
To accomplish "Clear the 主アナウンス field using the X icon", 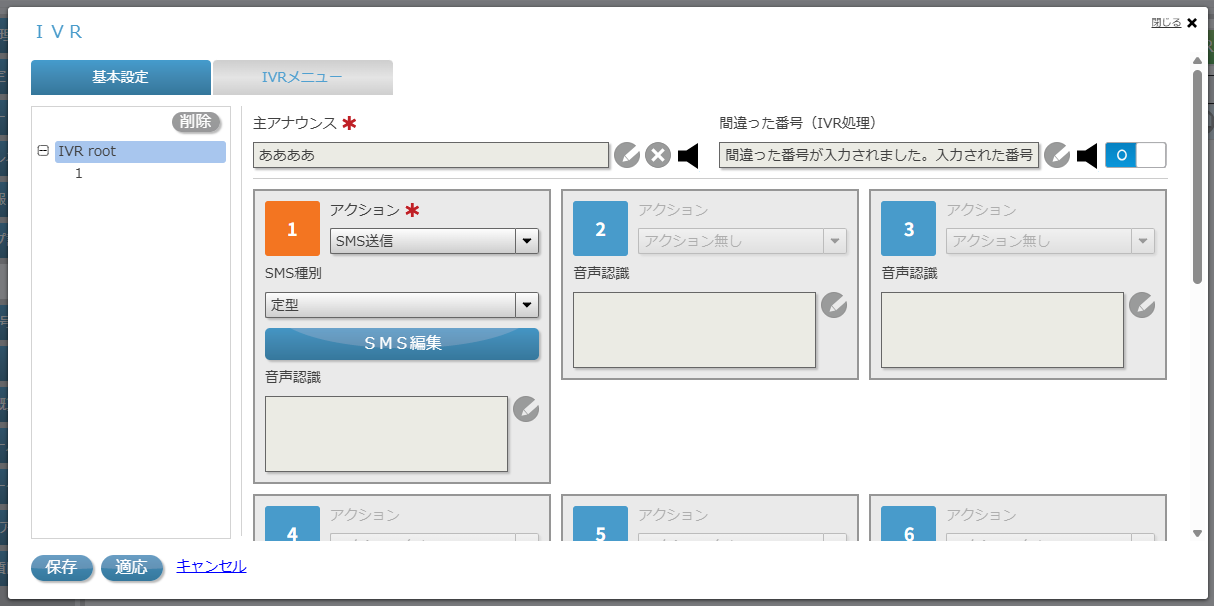I will (x=657, y=154).
